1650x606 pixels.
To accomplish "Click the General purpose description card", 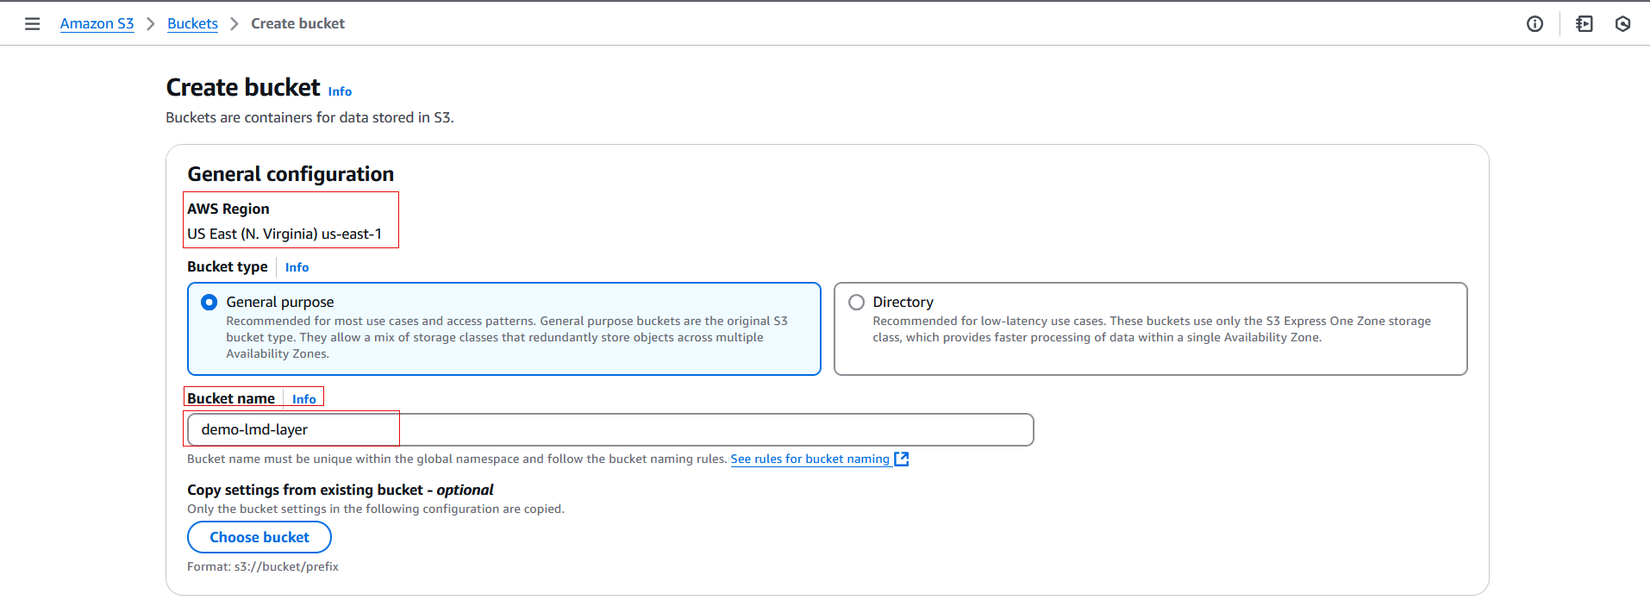I will [506, 338].
